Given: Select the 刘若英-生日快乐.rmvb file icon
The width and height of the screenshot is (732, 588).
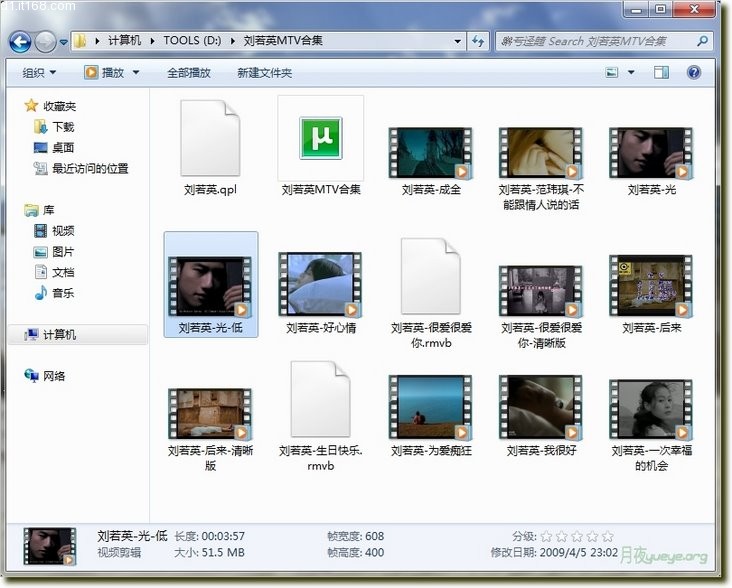Looking at the screenshot, I should 320,399.
